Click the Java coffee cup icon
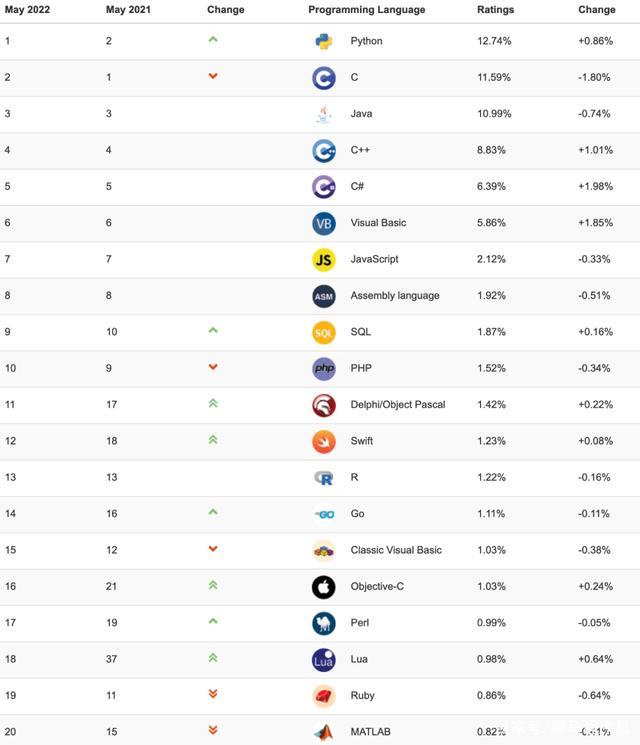This screenshot has width=640, height=745. point(323,115)
